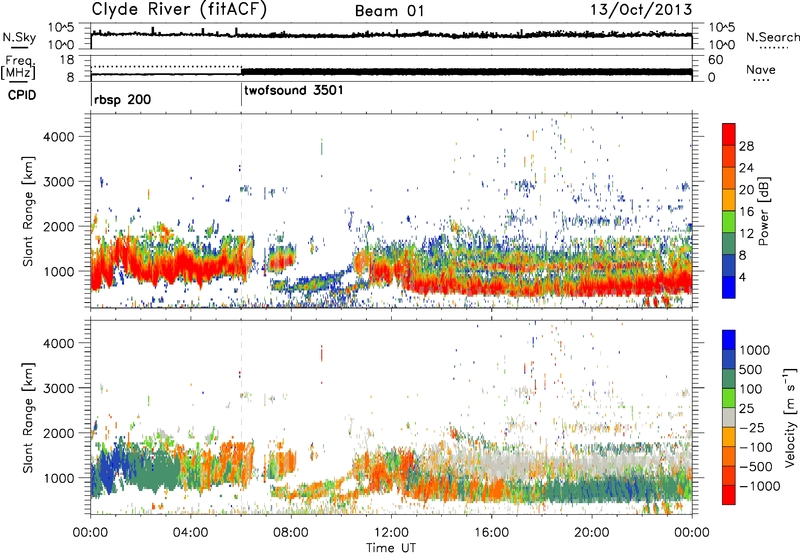Click the 'Nave' legend label

pos(761,69)
